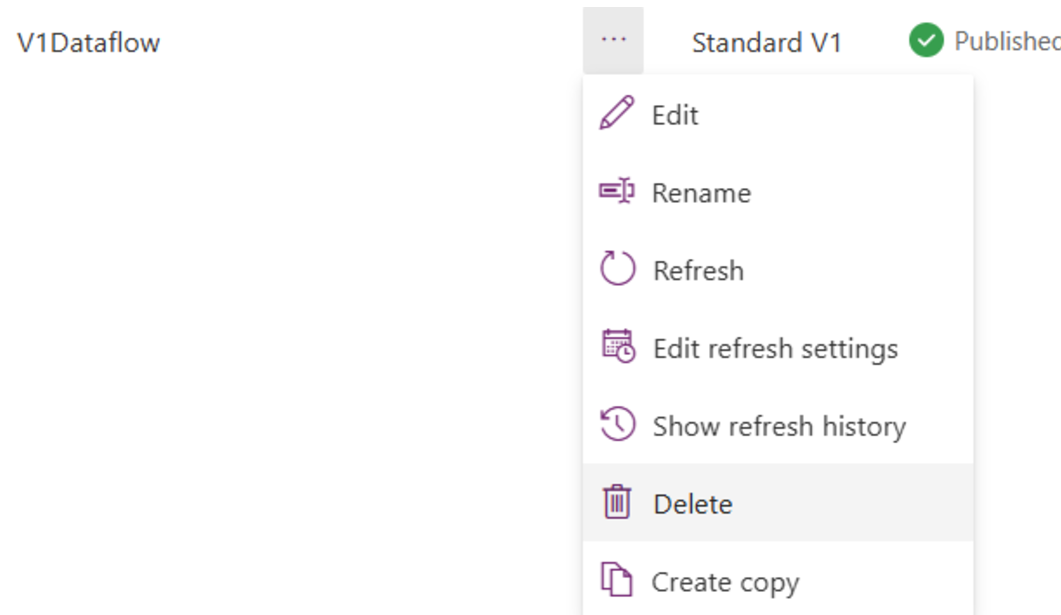Viewport: 1061px width, 615px height.
Task: Click Refresh to update the dataflow
Action: click(697, 270)
